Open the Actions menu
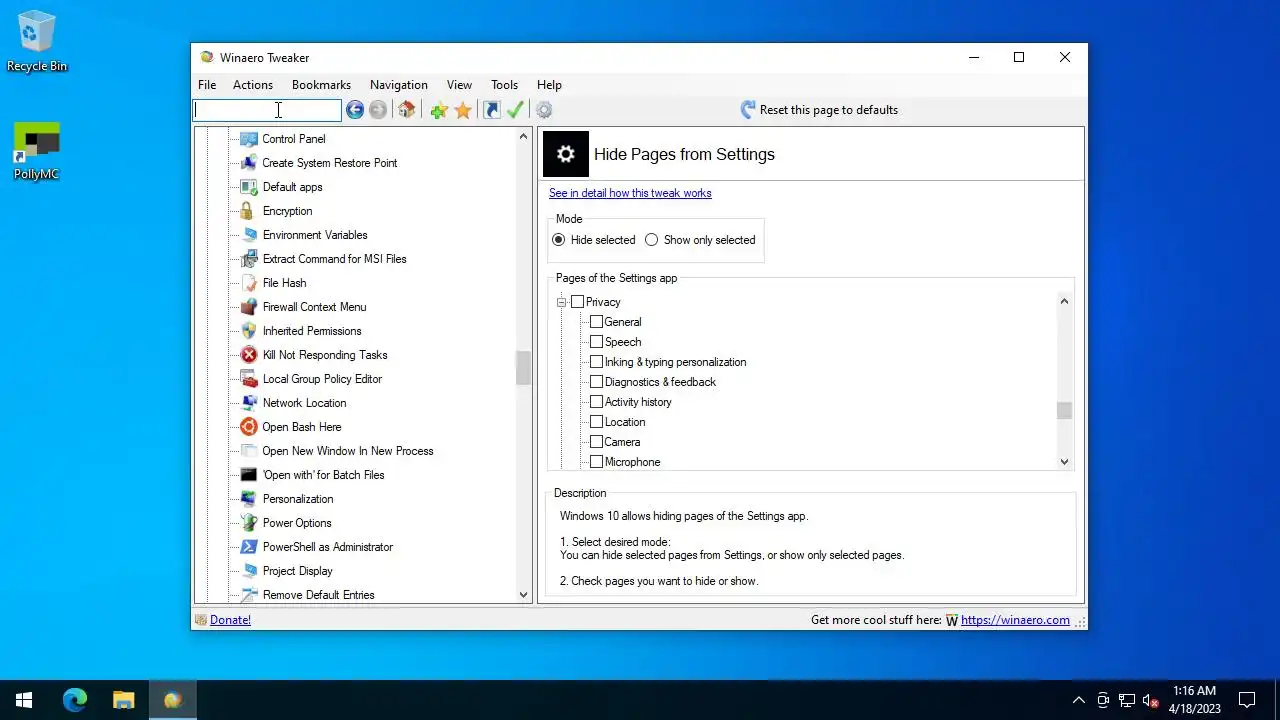 [253, 85]
